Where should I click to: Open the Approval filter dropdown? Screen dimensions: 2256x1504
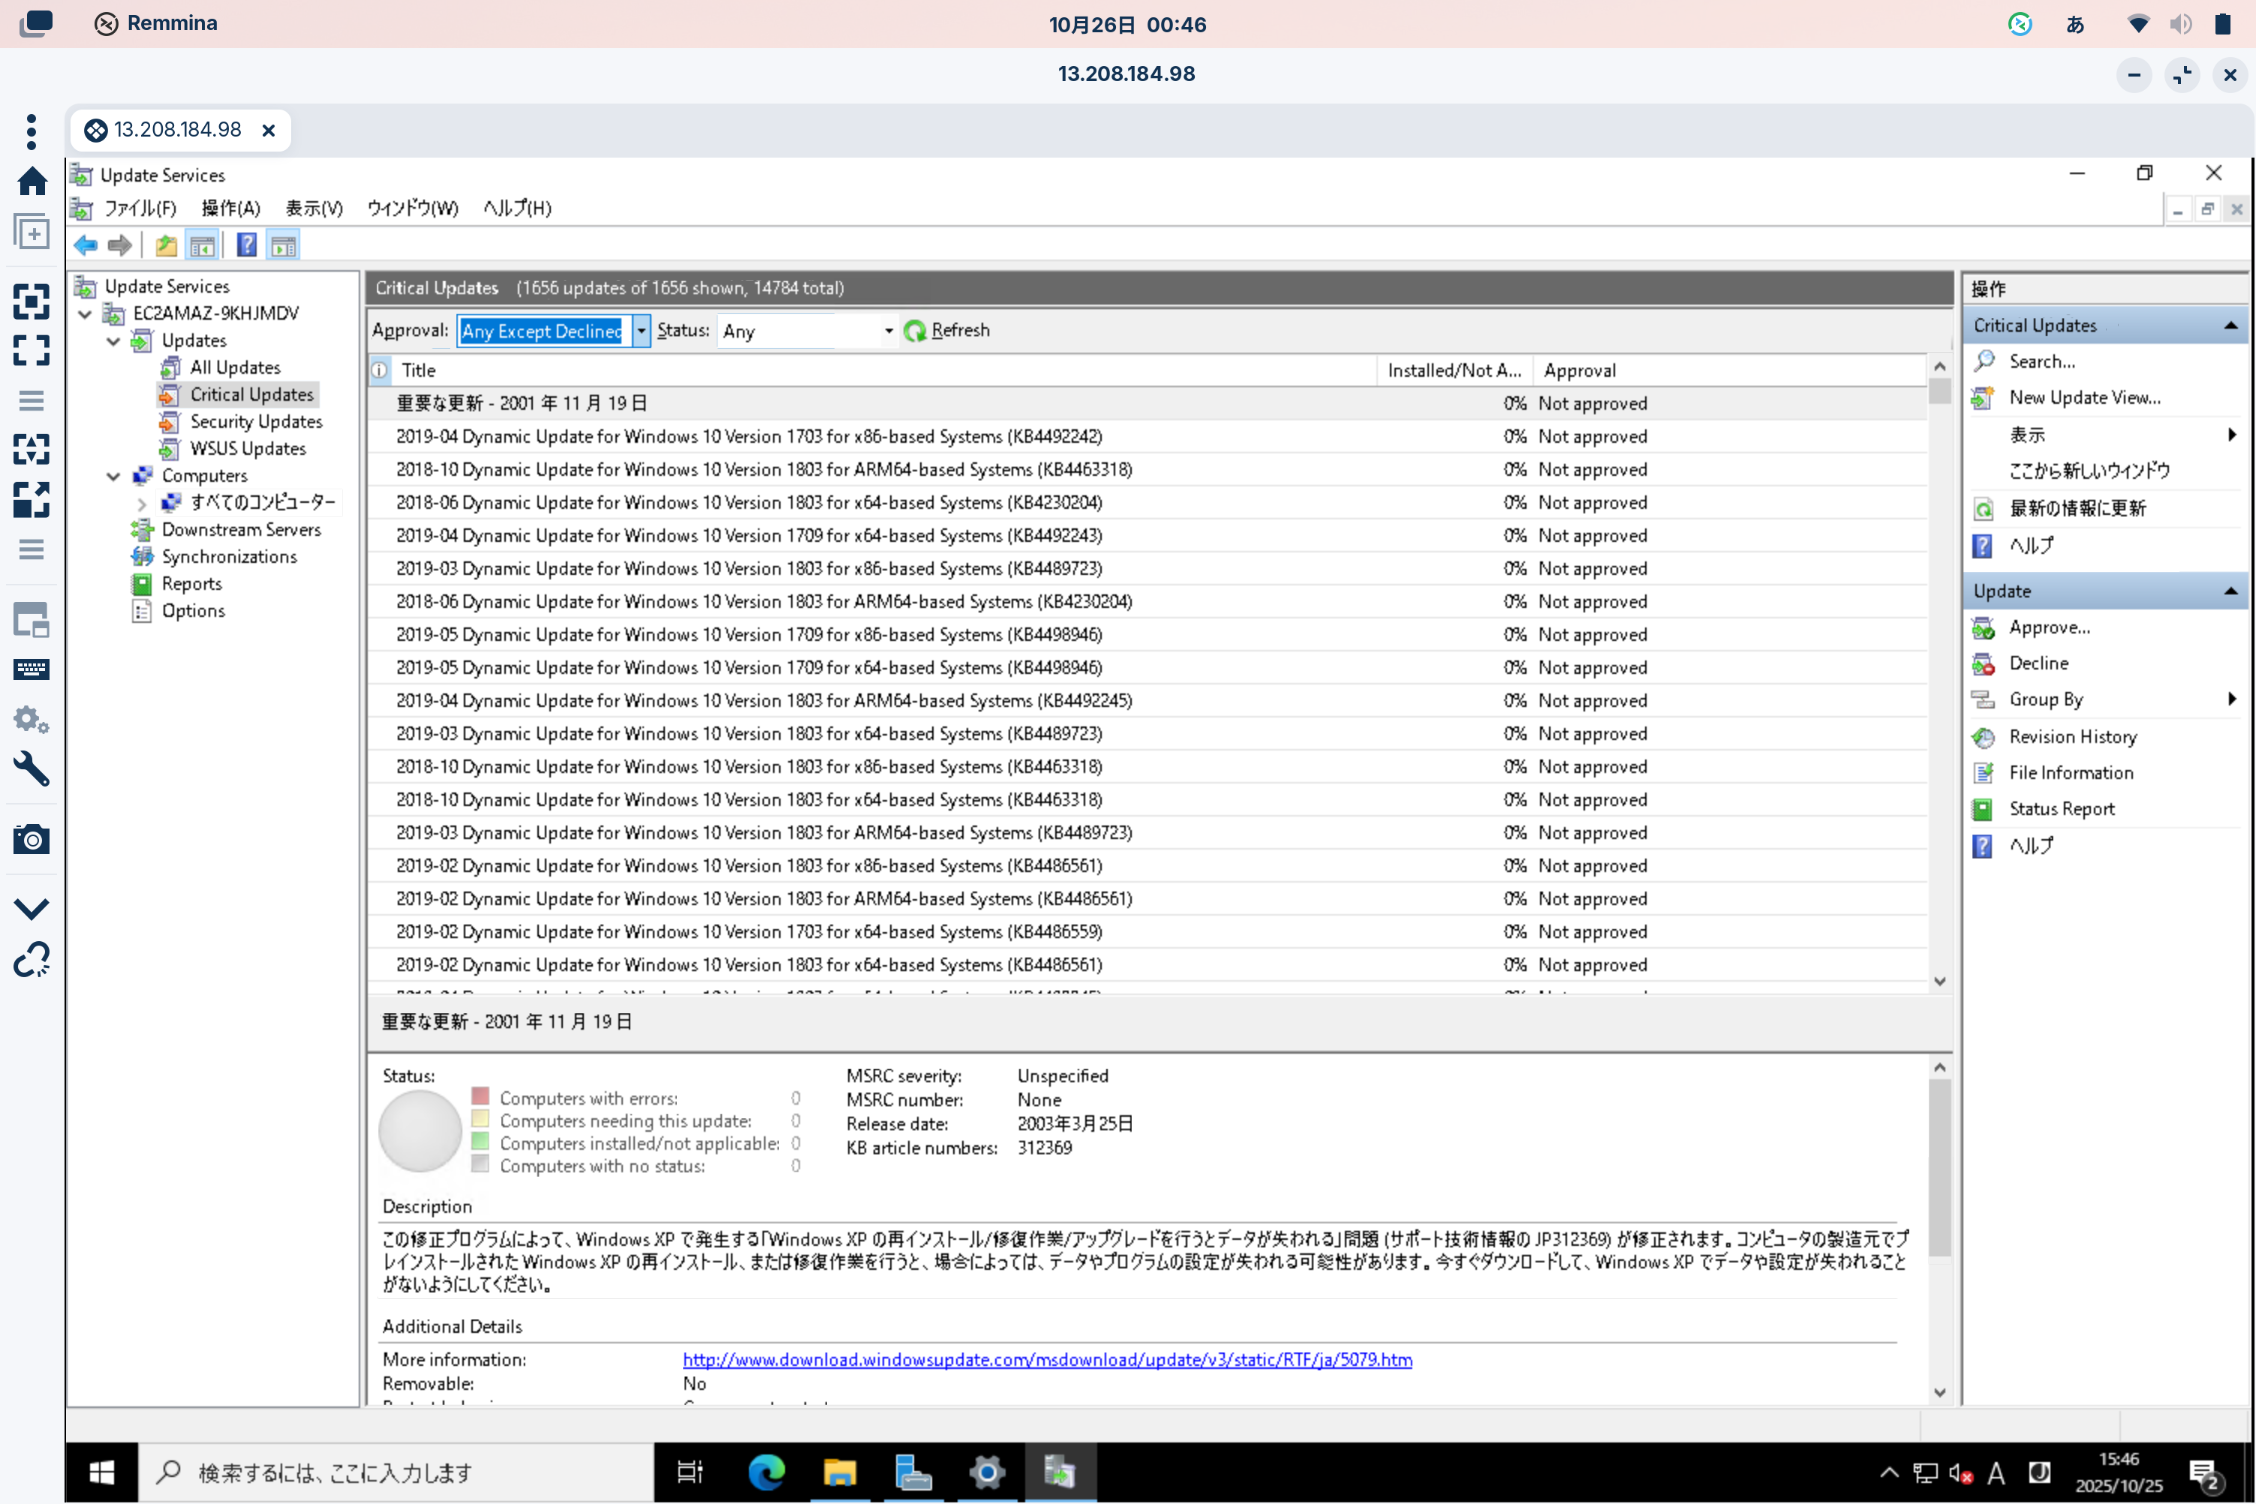click(641, 330)
